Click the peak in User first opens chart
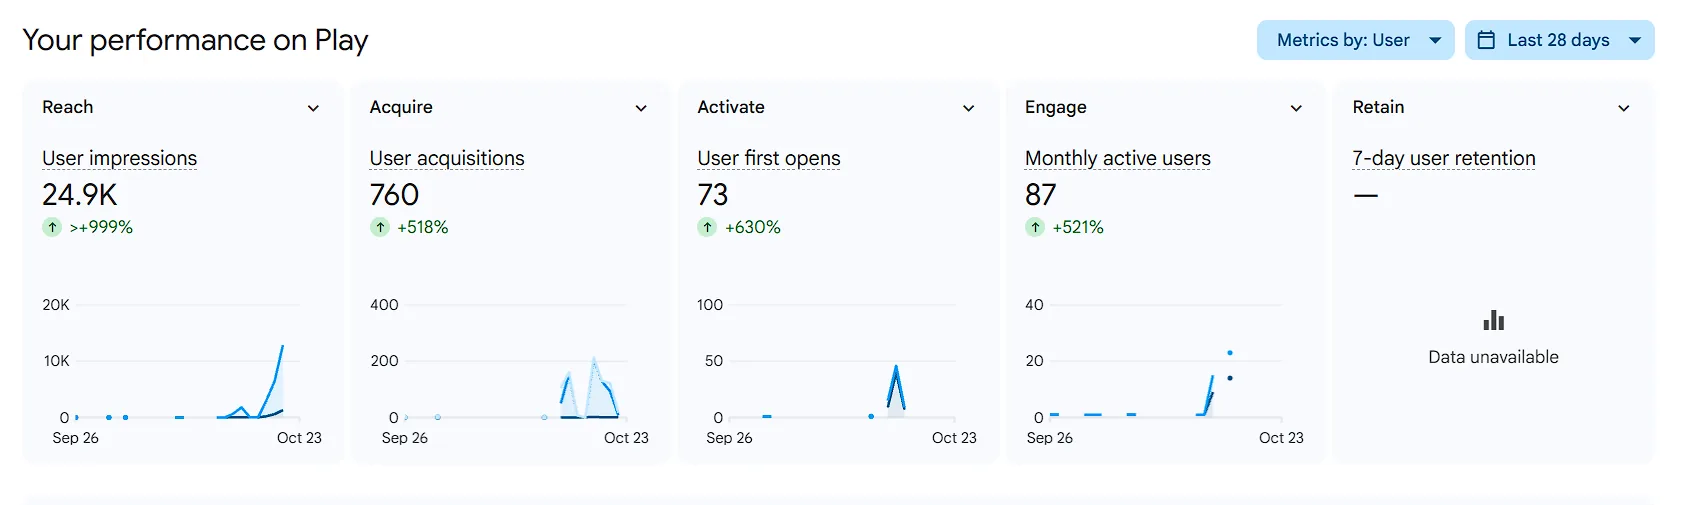This screenshot has height=505, width=1692. pos(896,368)
